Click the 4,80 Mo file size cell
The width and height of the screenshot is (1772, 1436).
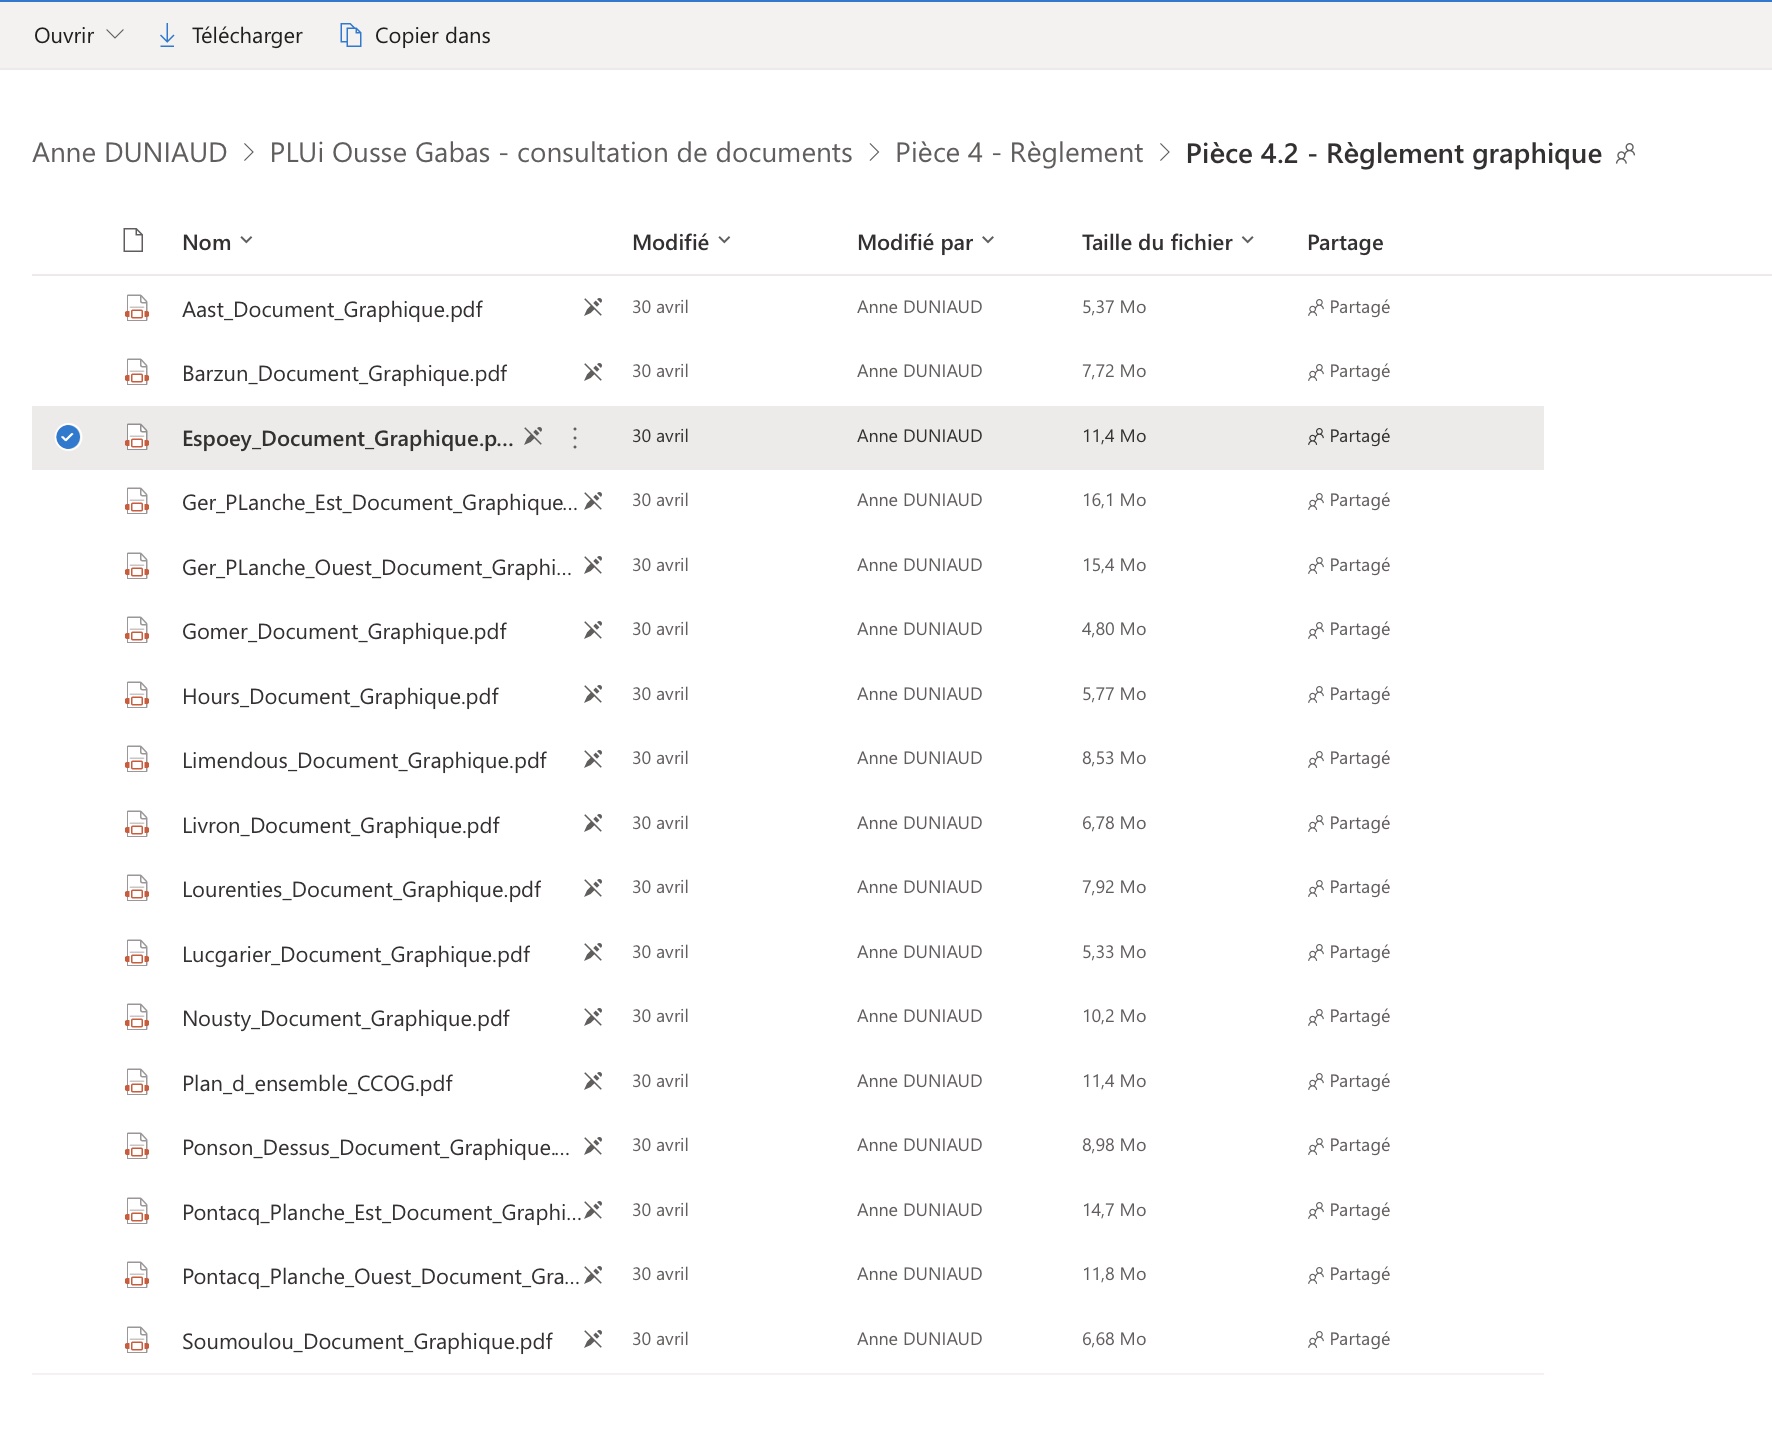point(1114,629)
